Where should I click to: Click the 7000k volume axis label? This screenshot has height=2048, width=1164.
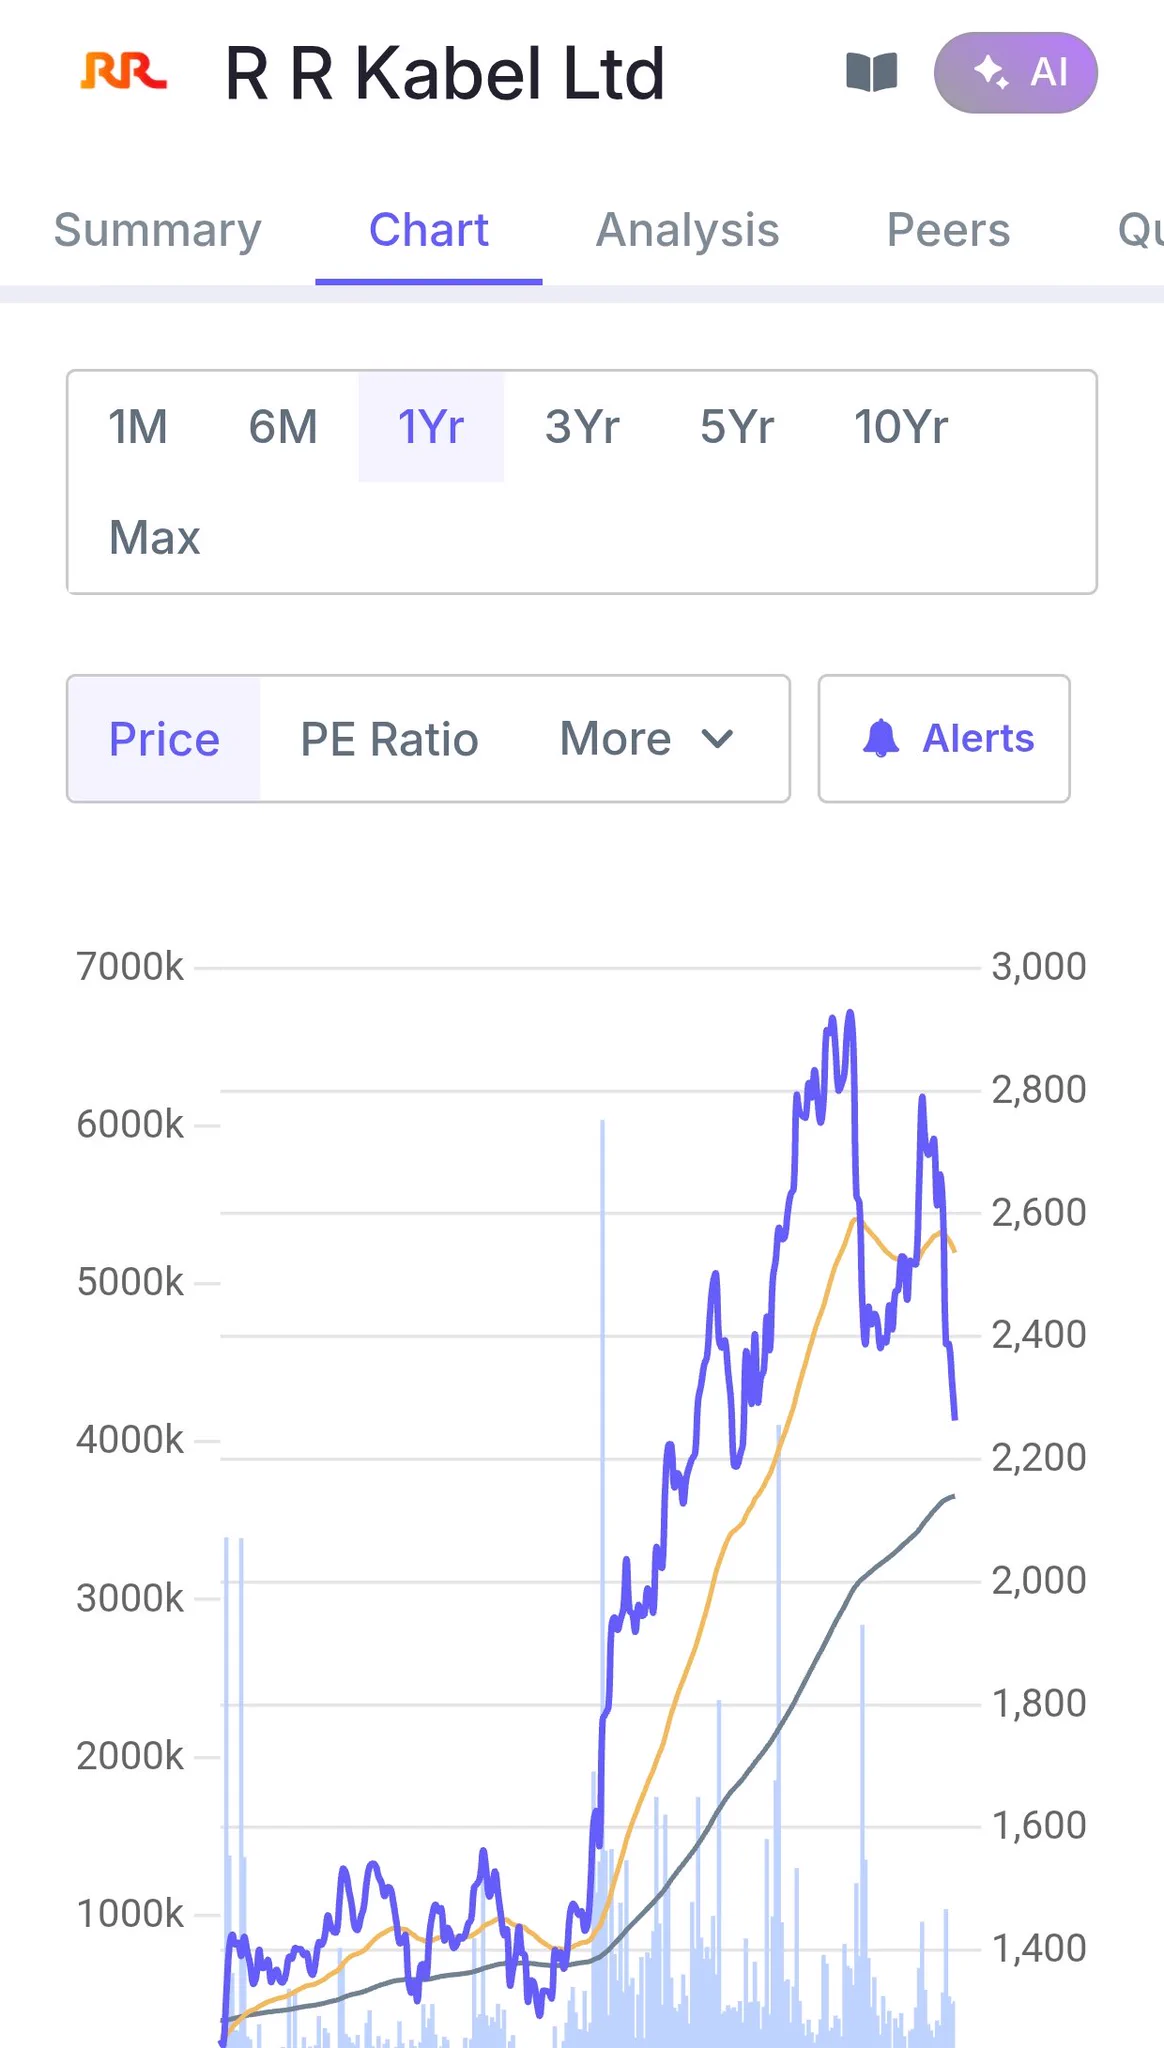tap(130, 967)
